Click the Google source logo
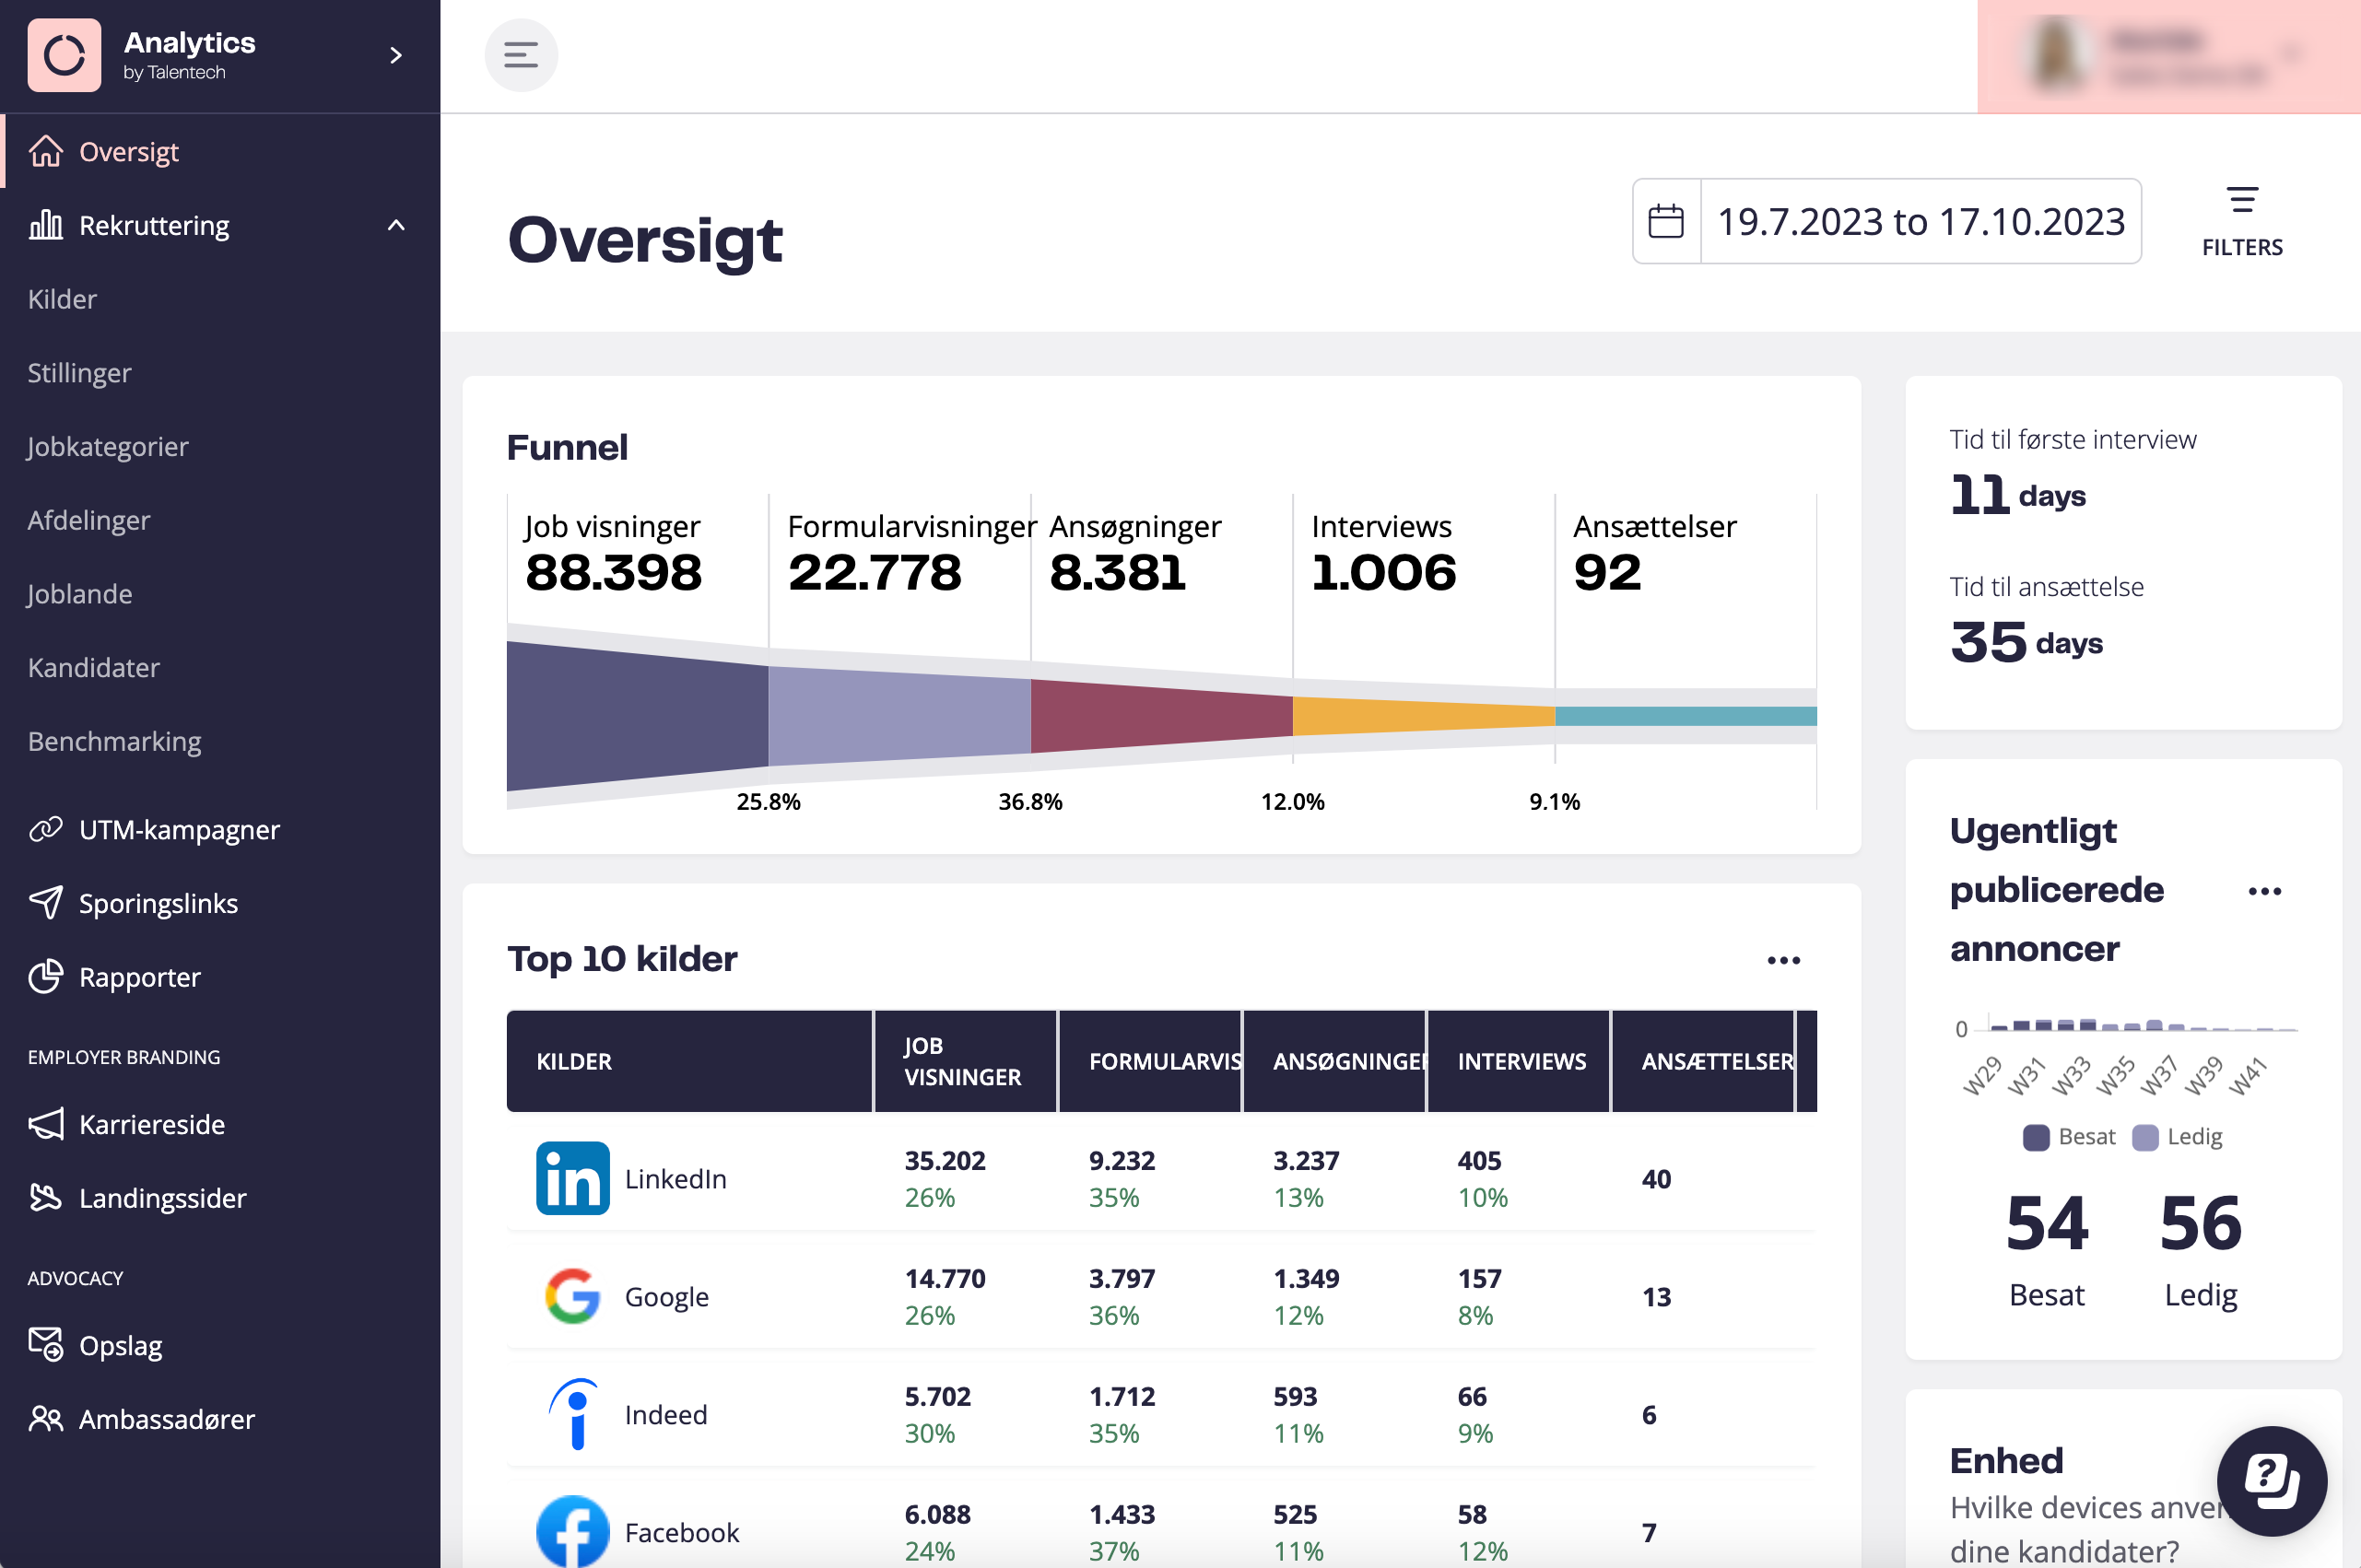This screenshot has width=2361, height=1568. tap(572, 1296)
